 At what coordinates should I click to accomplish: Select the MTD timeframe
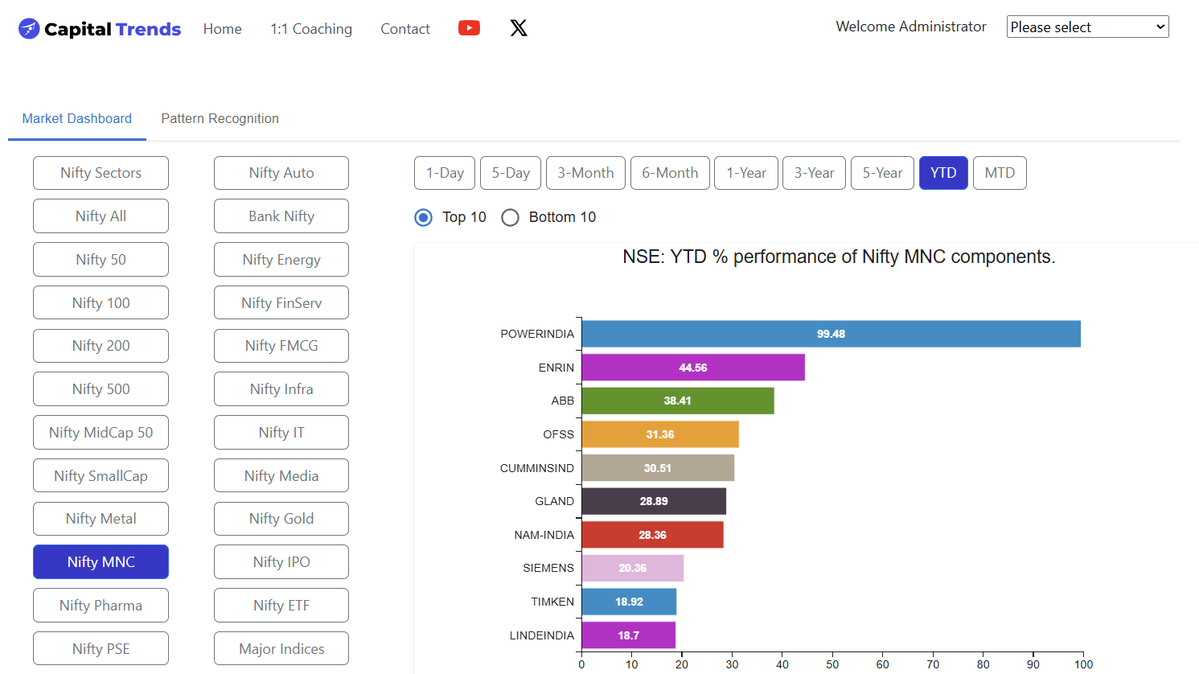click(999, 173)
